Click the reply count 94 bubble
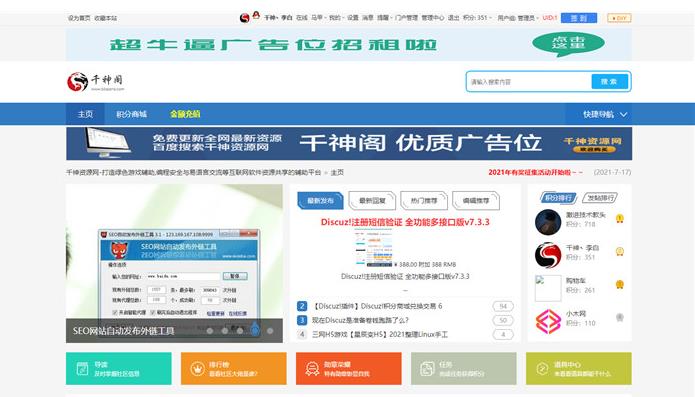 [503, 306]
